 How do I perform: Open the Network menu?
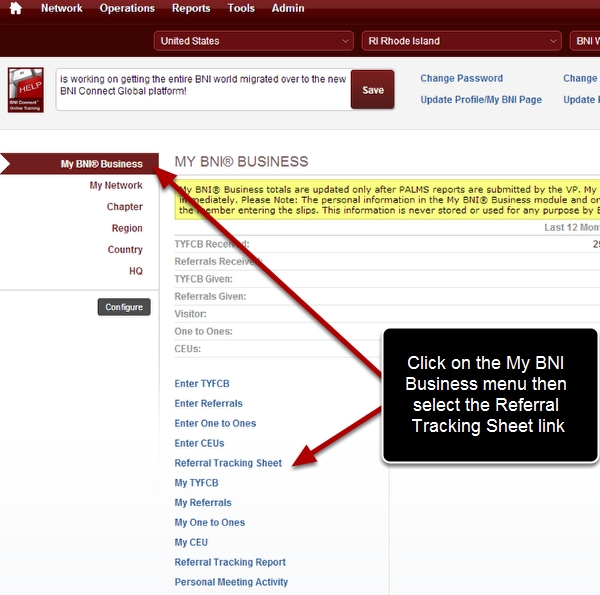click(x=61, y=9)
